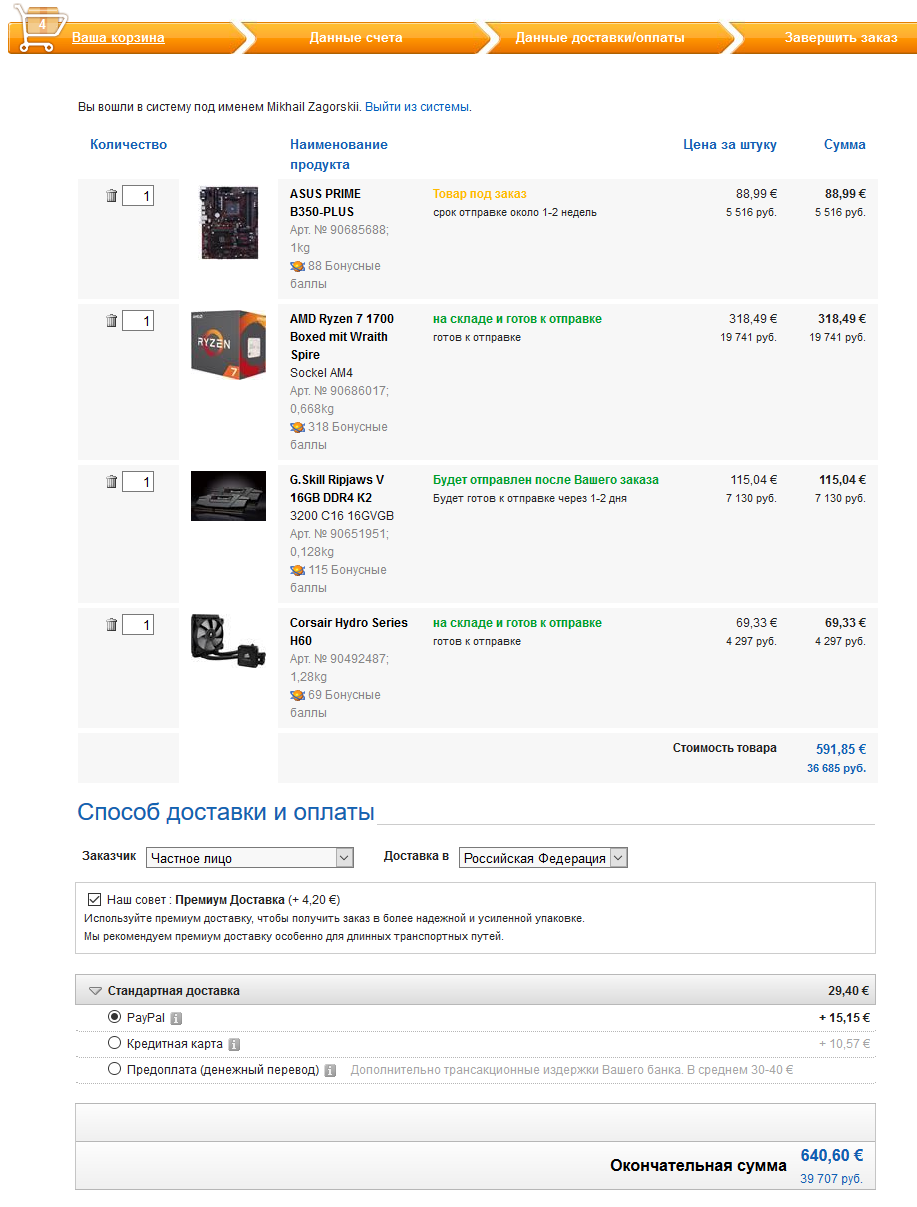The image size is (917, 1207).
Task: Click quantity field for Corsair Hydro H60
Action: tap(138, 625)
